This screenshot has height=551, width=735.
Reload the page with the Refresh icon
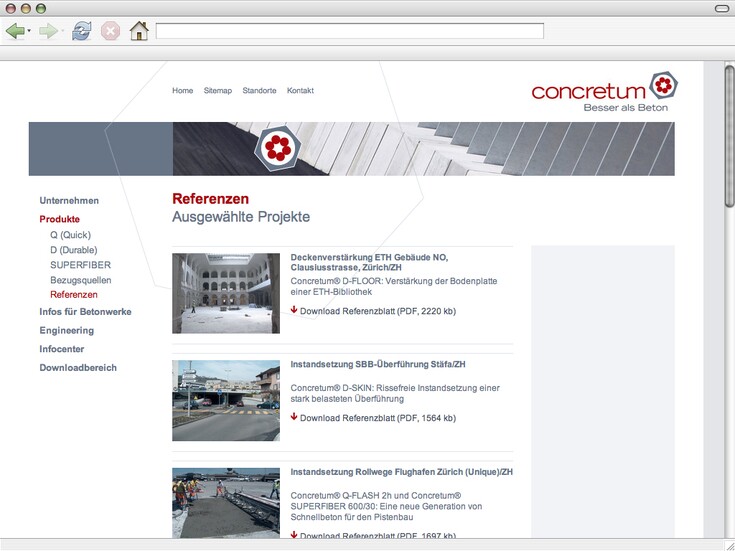82,31
